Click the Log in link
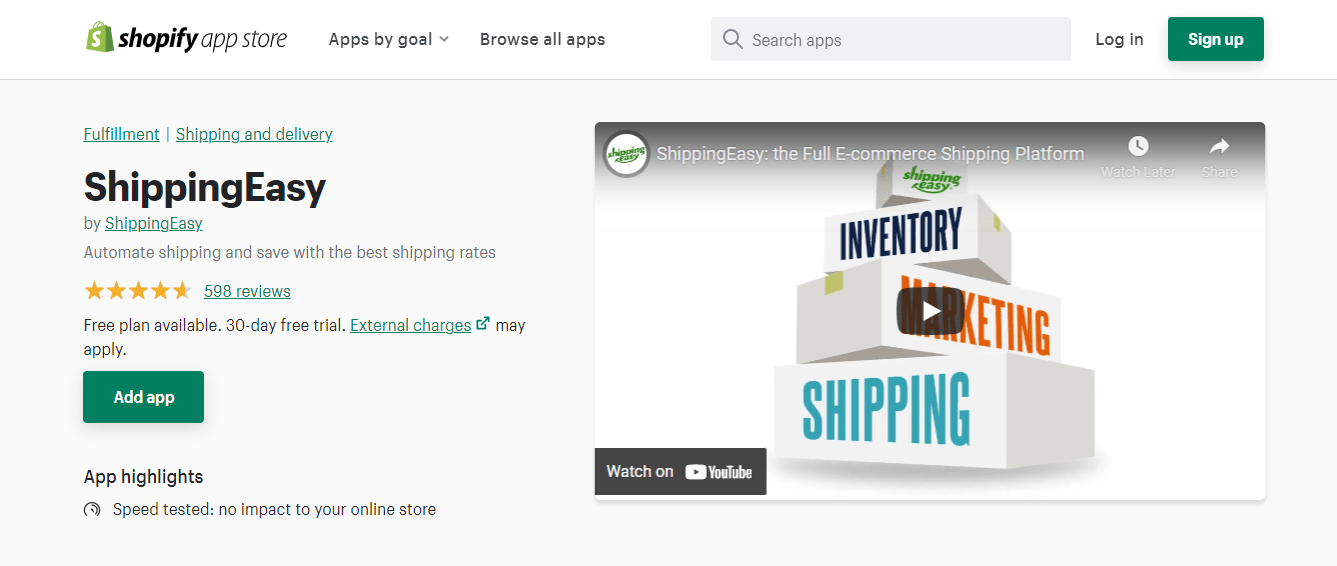The image size is (1337, 566). (1119, 39)
